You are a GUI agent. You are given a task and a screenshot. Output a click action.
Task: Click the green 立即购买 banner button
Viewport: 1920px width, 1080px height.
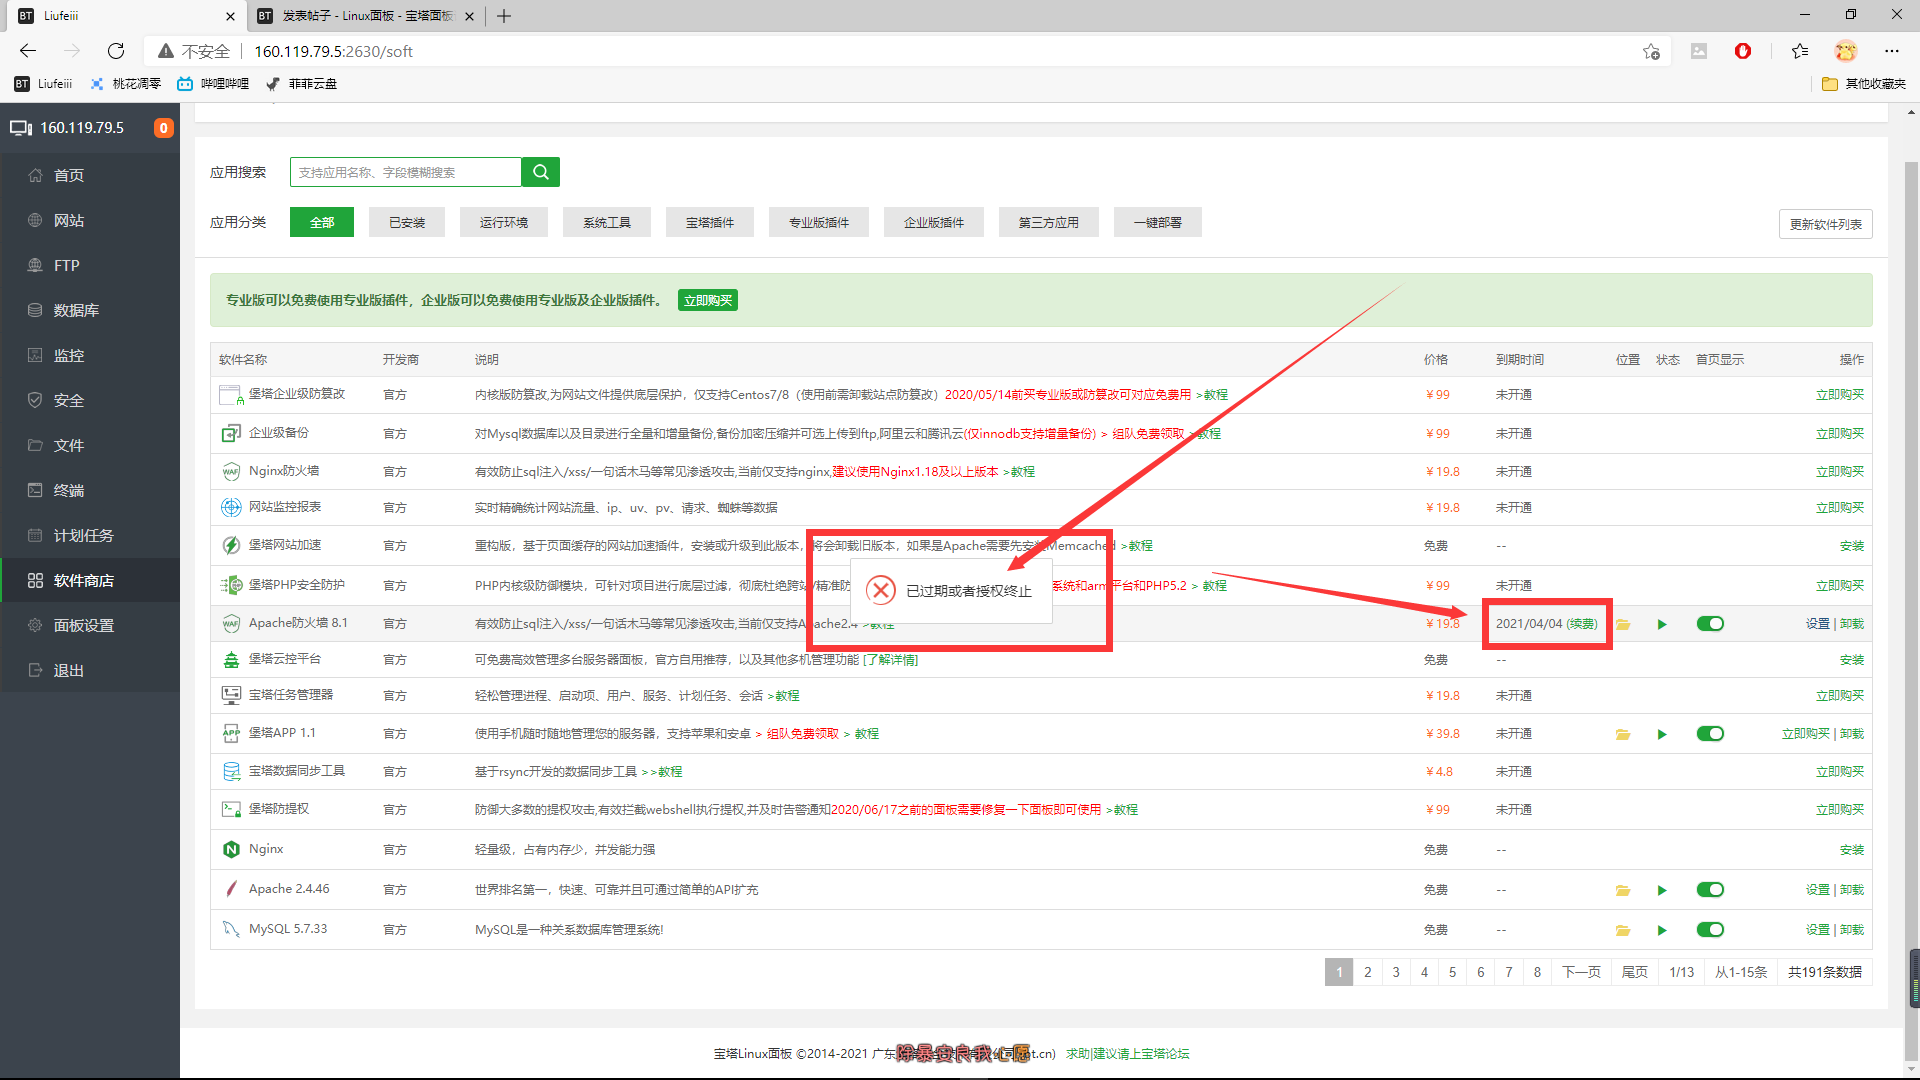coord(708,300)
